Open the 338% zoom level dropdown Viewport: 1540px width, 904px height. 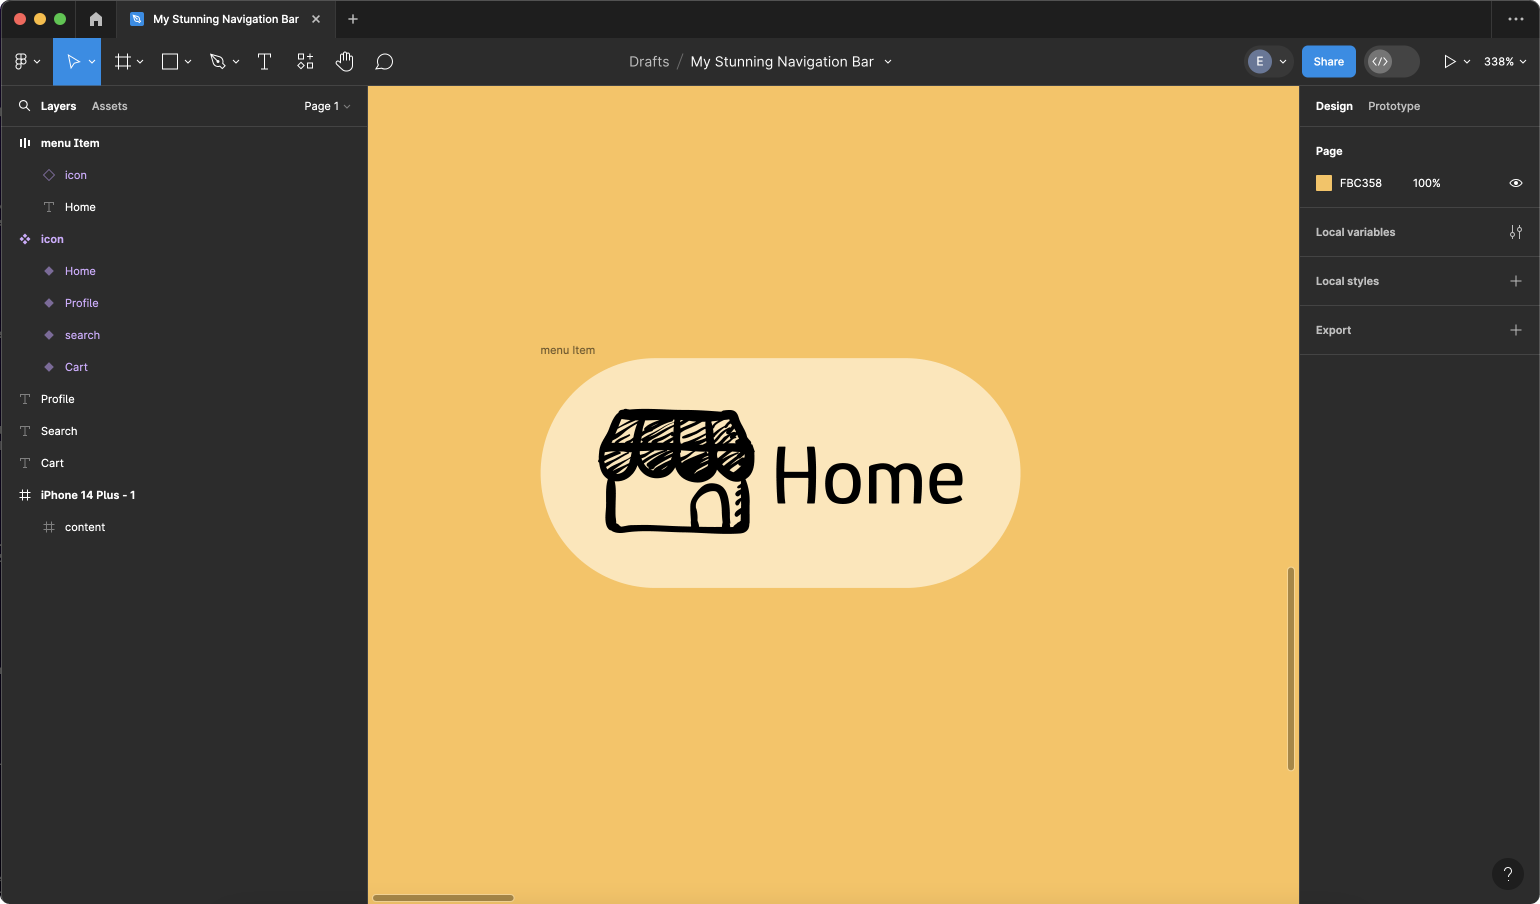(1504, 62)
